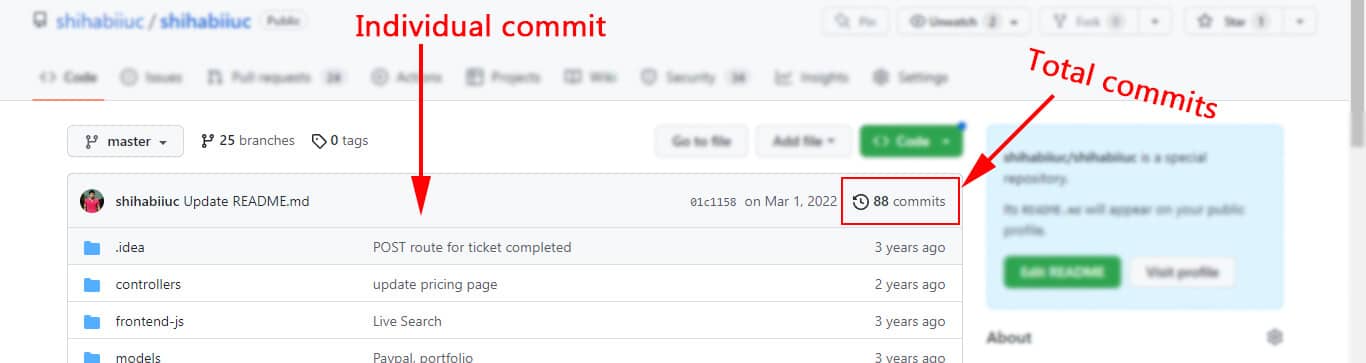The width and height of the screenshot is (1366, 363).
Task: Open the Add file dropdown
Action: pyautogui.click(x=804, y=141)
